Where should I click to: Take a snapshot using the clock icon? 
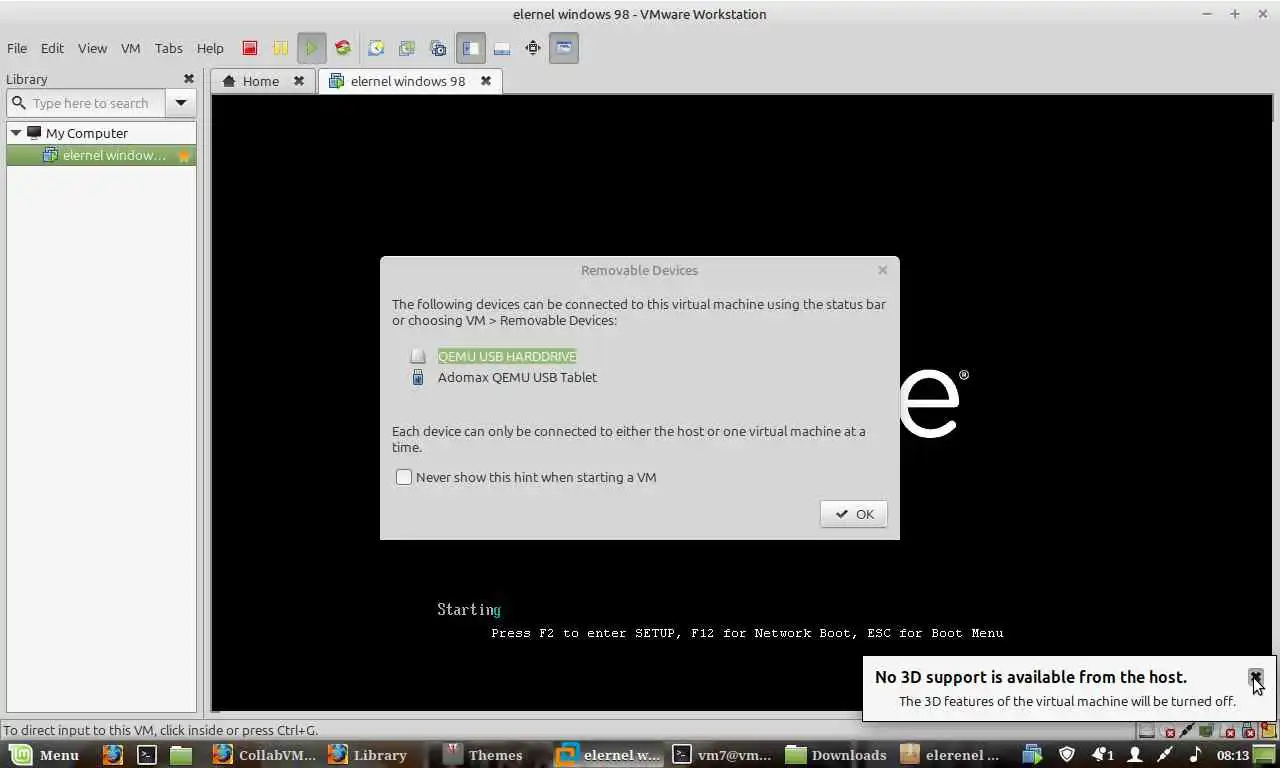376,48
